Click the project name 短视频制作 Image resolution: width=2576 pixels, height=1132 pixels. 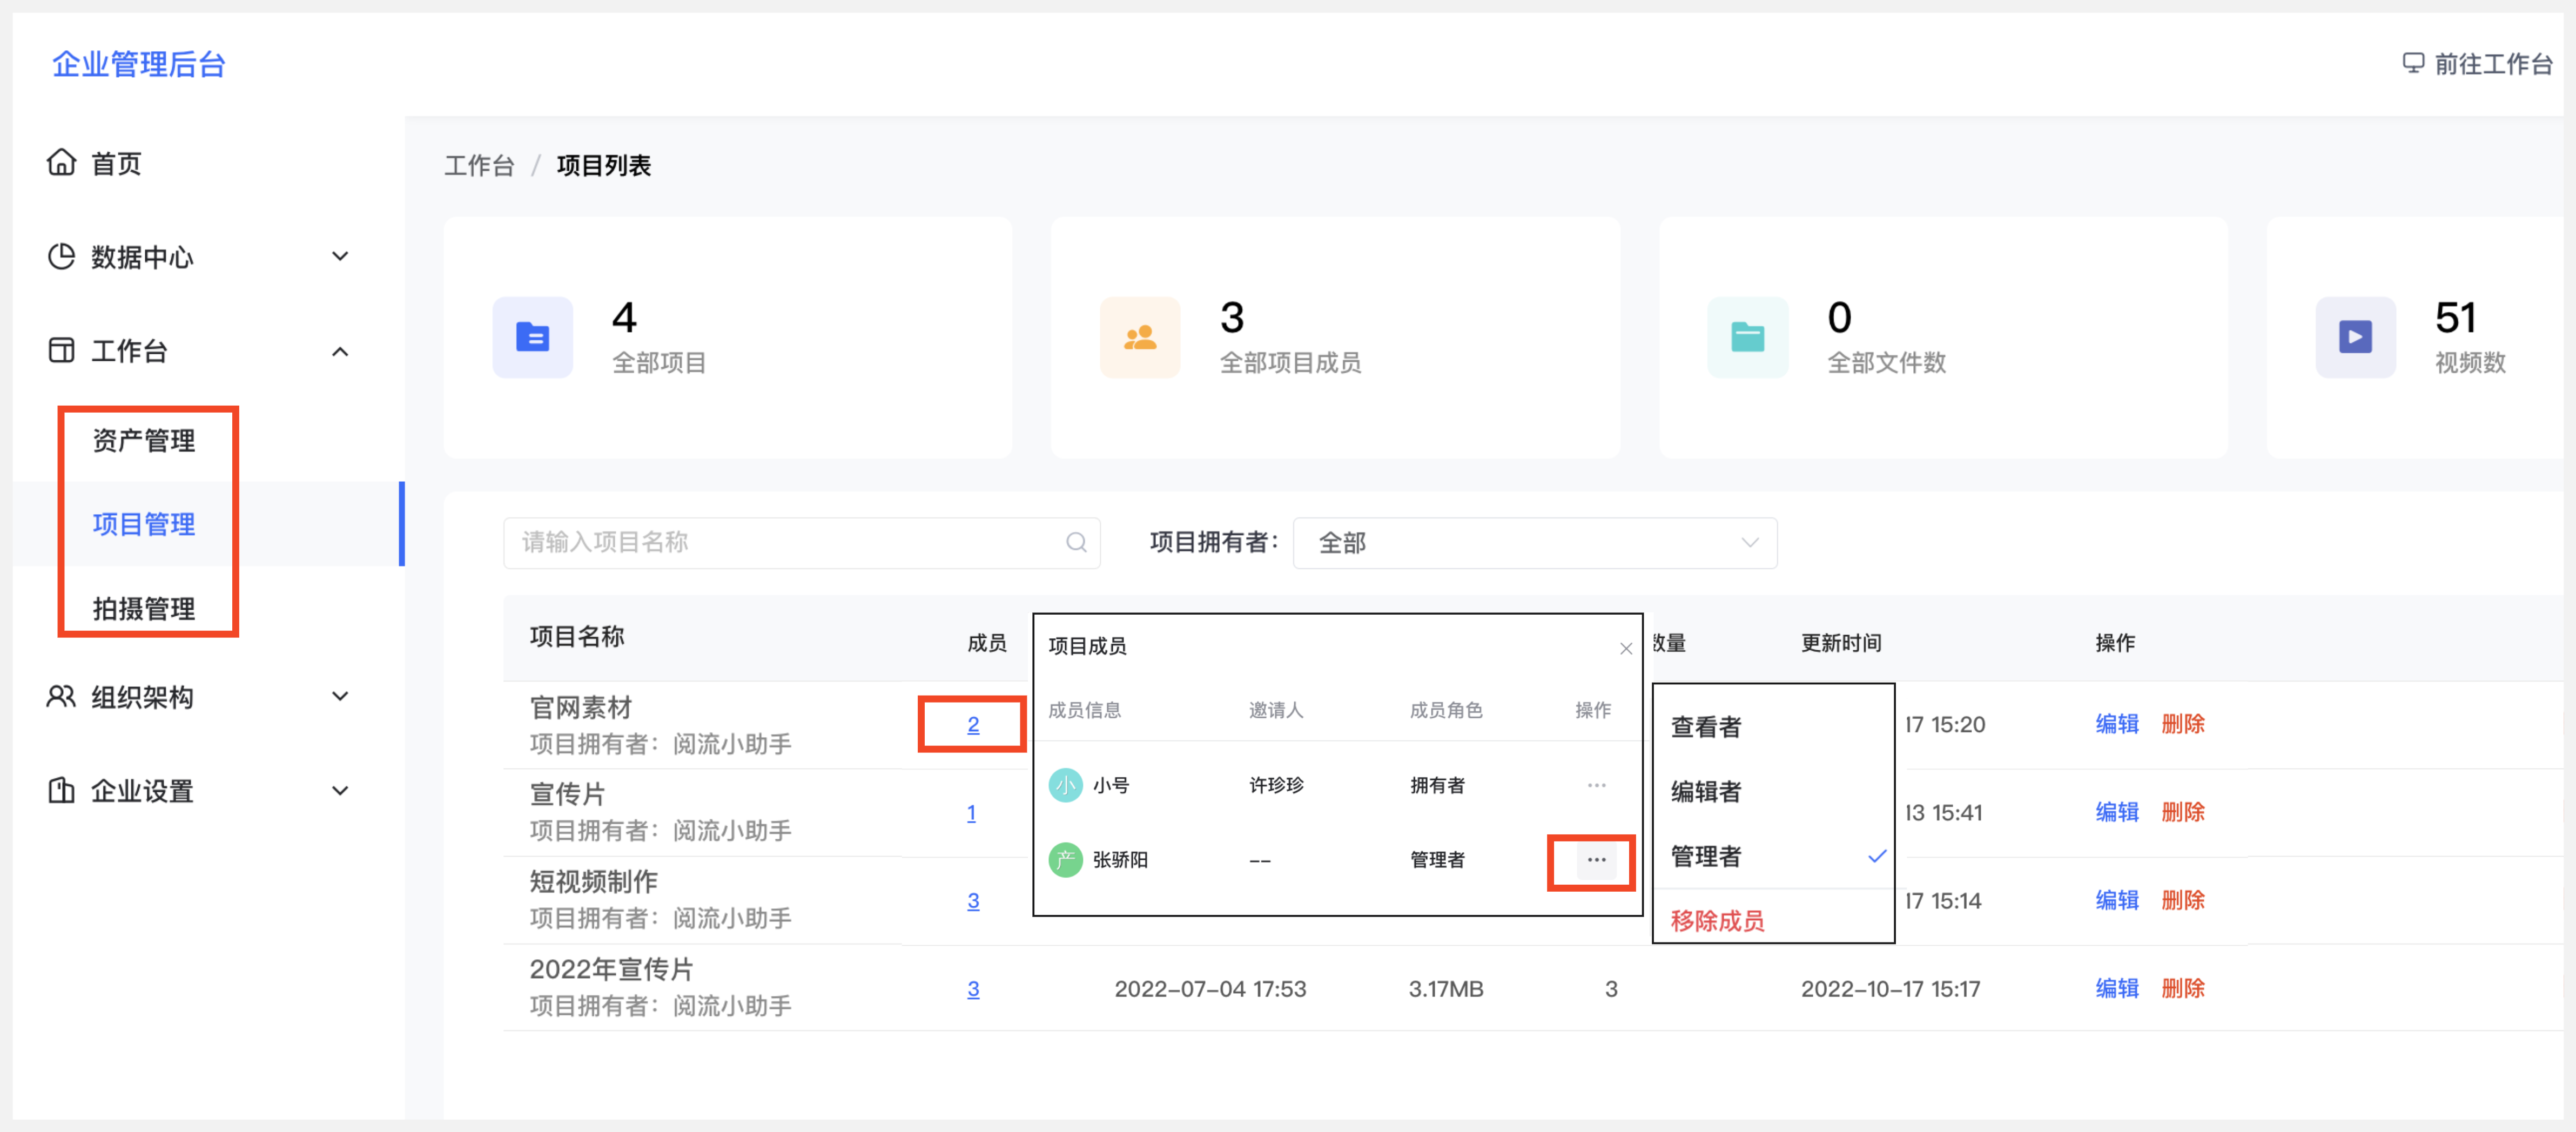tap(593, 881)
